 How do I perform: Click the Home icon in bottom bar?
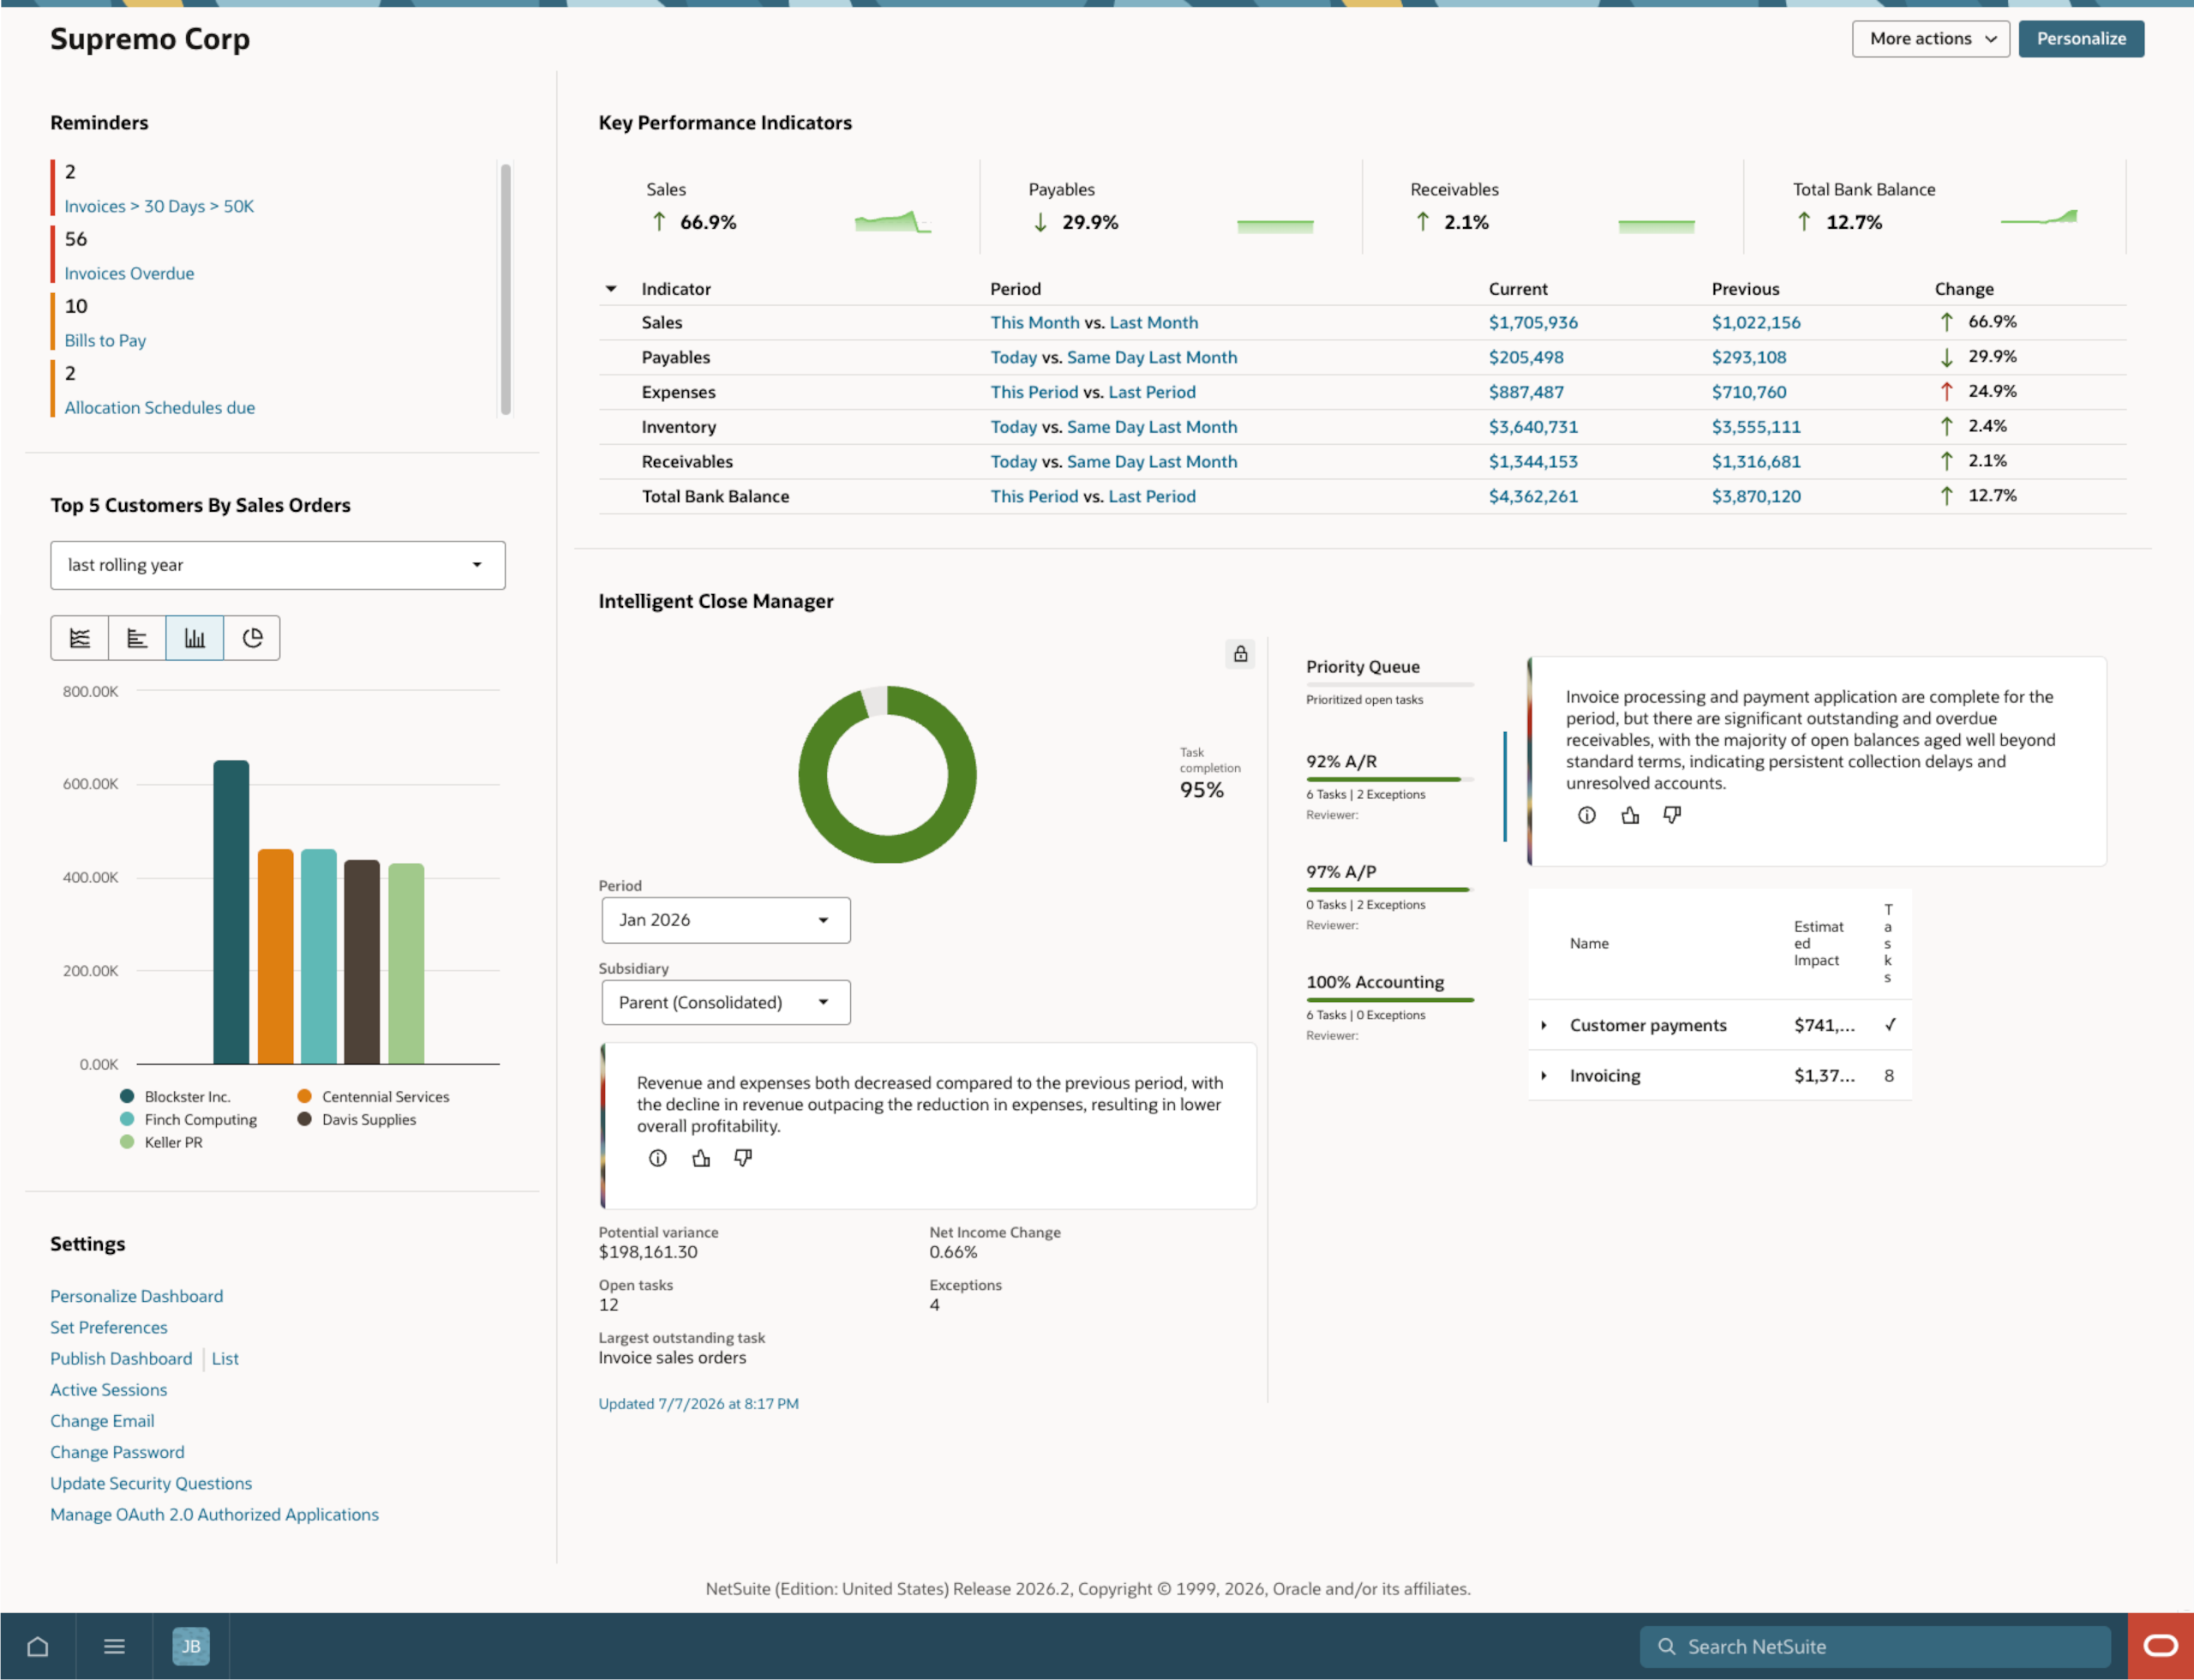(38, 1646)
